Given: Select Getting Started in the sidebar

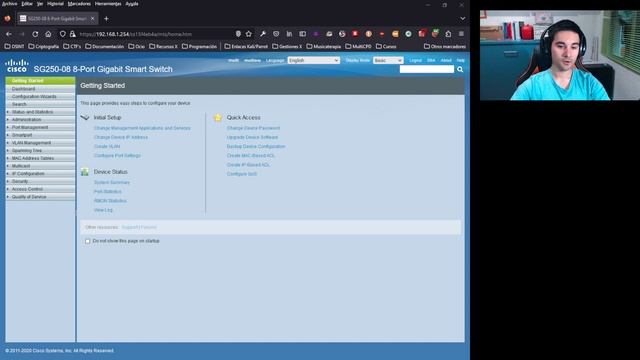Looking at the screenshot, I should coord(40,81).
